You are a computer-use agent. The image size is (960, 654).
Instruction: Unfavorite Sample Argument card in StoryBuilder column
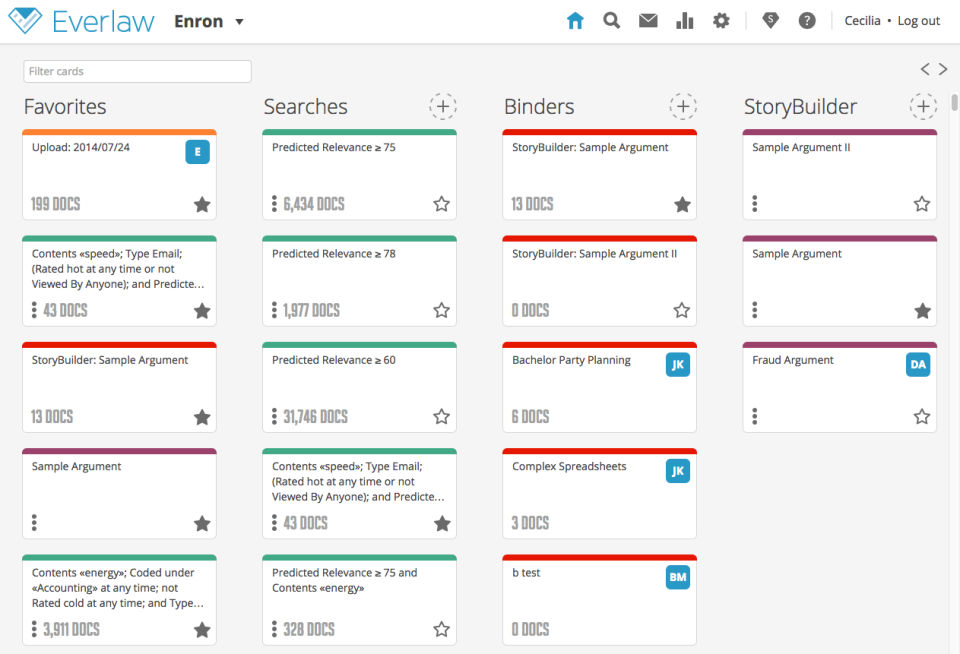click(x=923, y=311)
